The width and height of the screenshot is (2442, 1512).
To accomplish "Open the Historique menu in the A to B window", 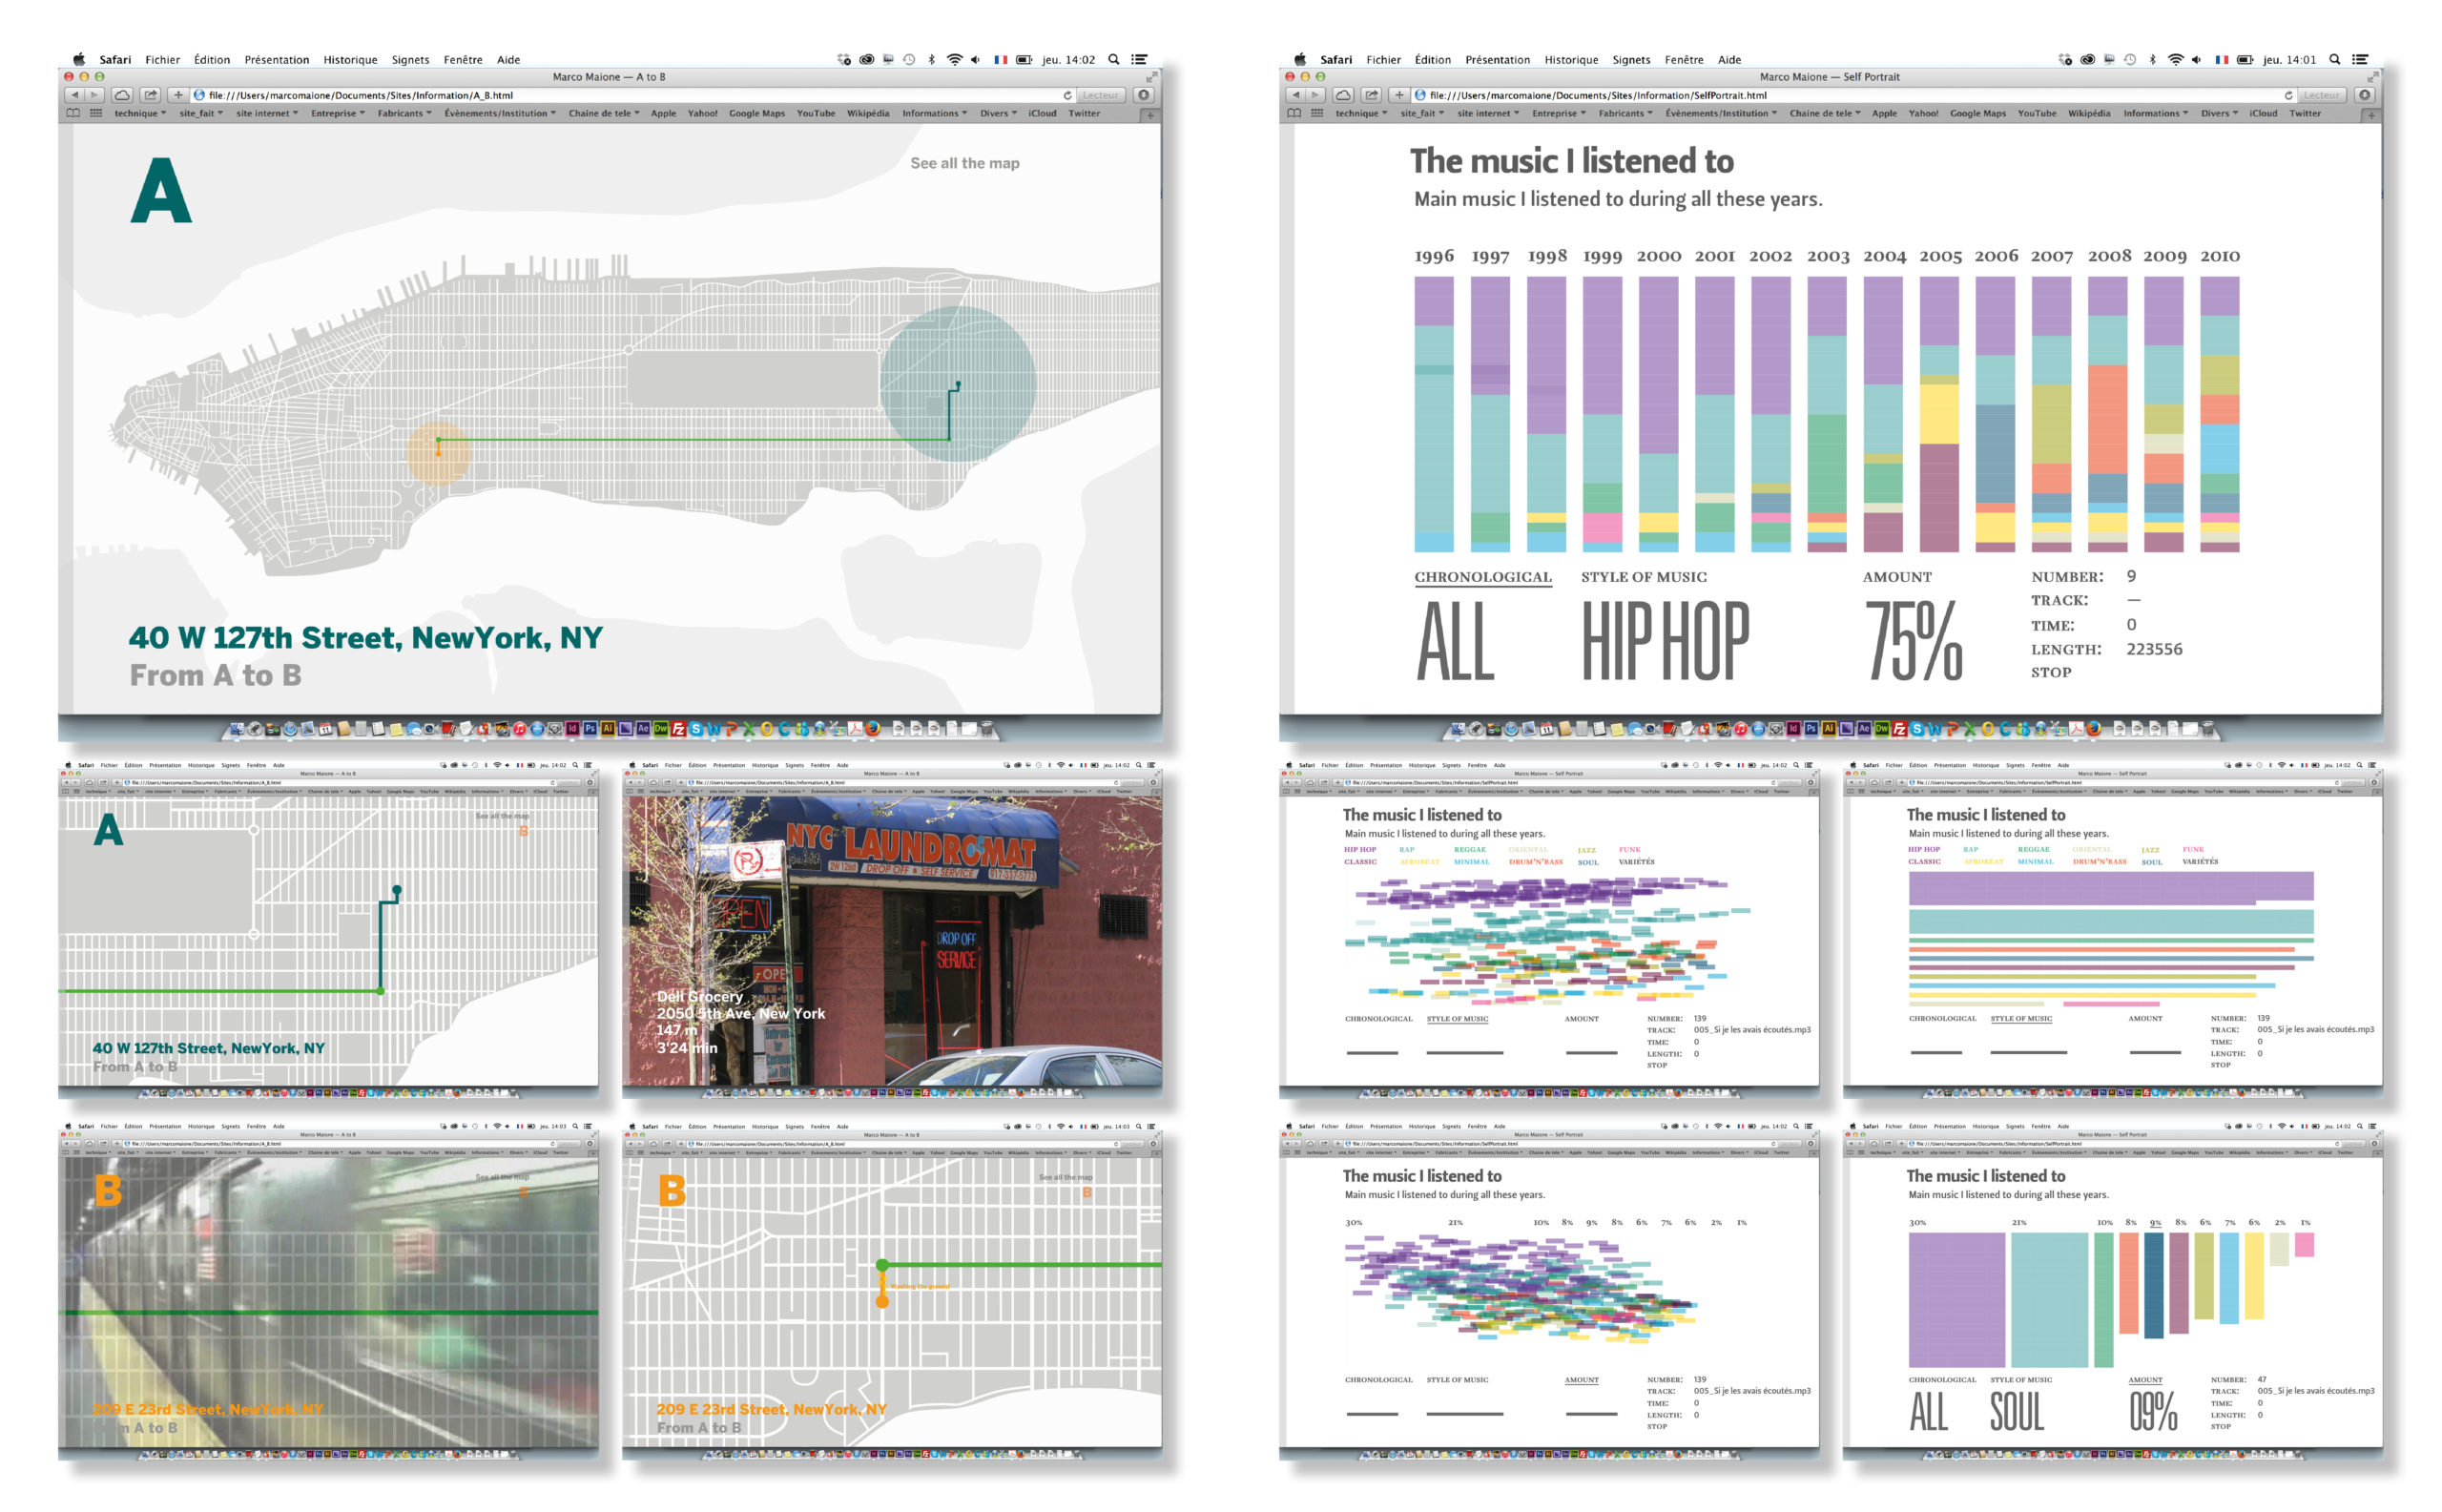I will [350, 59].
